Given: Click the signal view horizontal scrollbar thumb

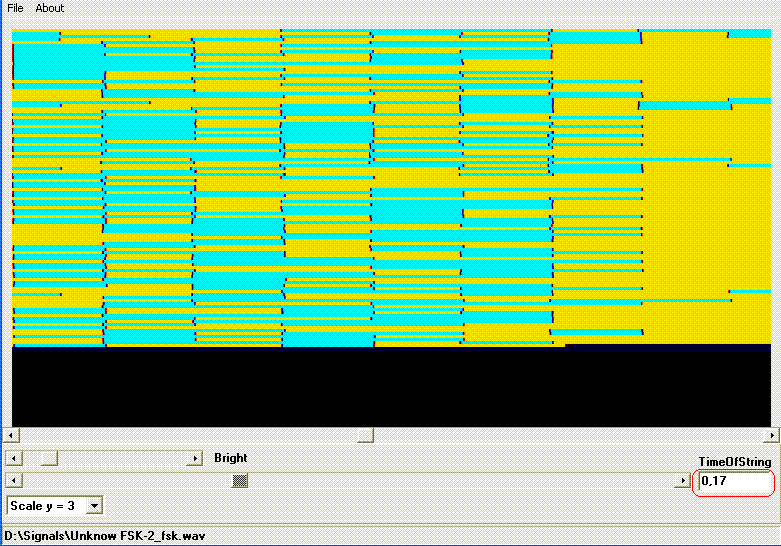Looking at the screenshot, I should [x=365, y=436].
